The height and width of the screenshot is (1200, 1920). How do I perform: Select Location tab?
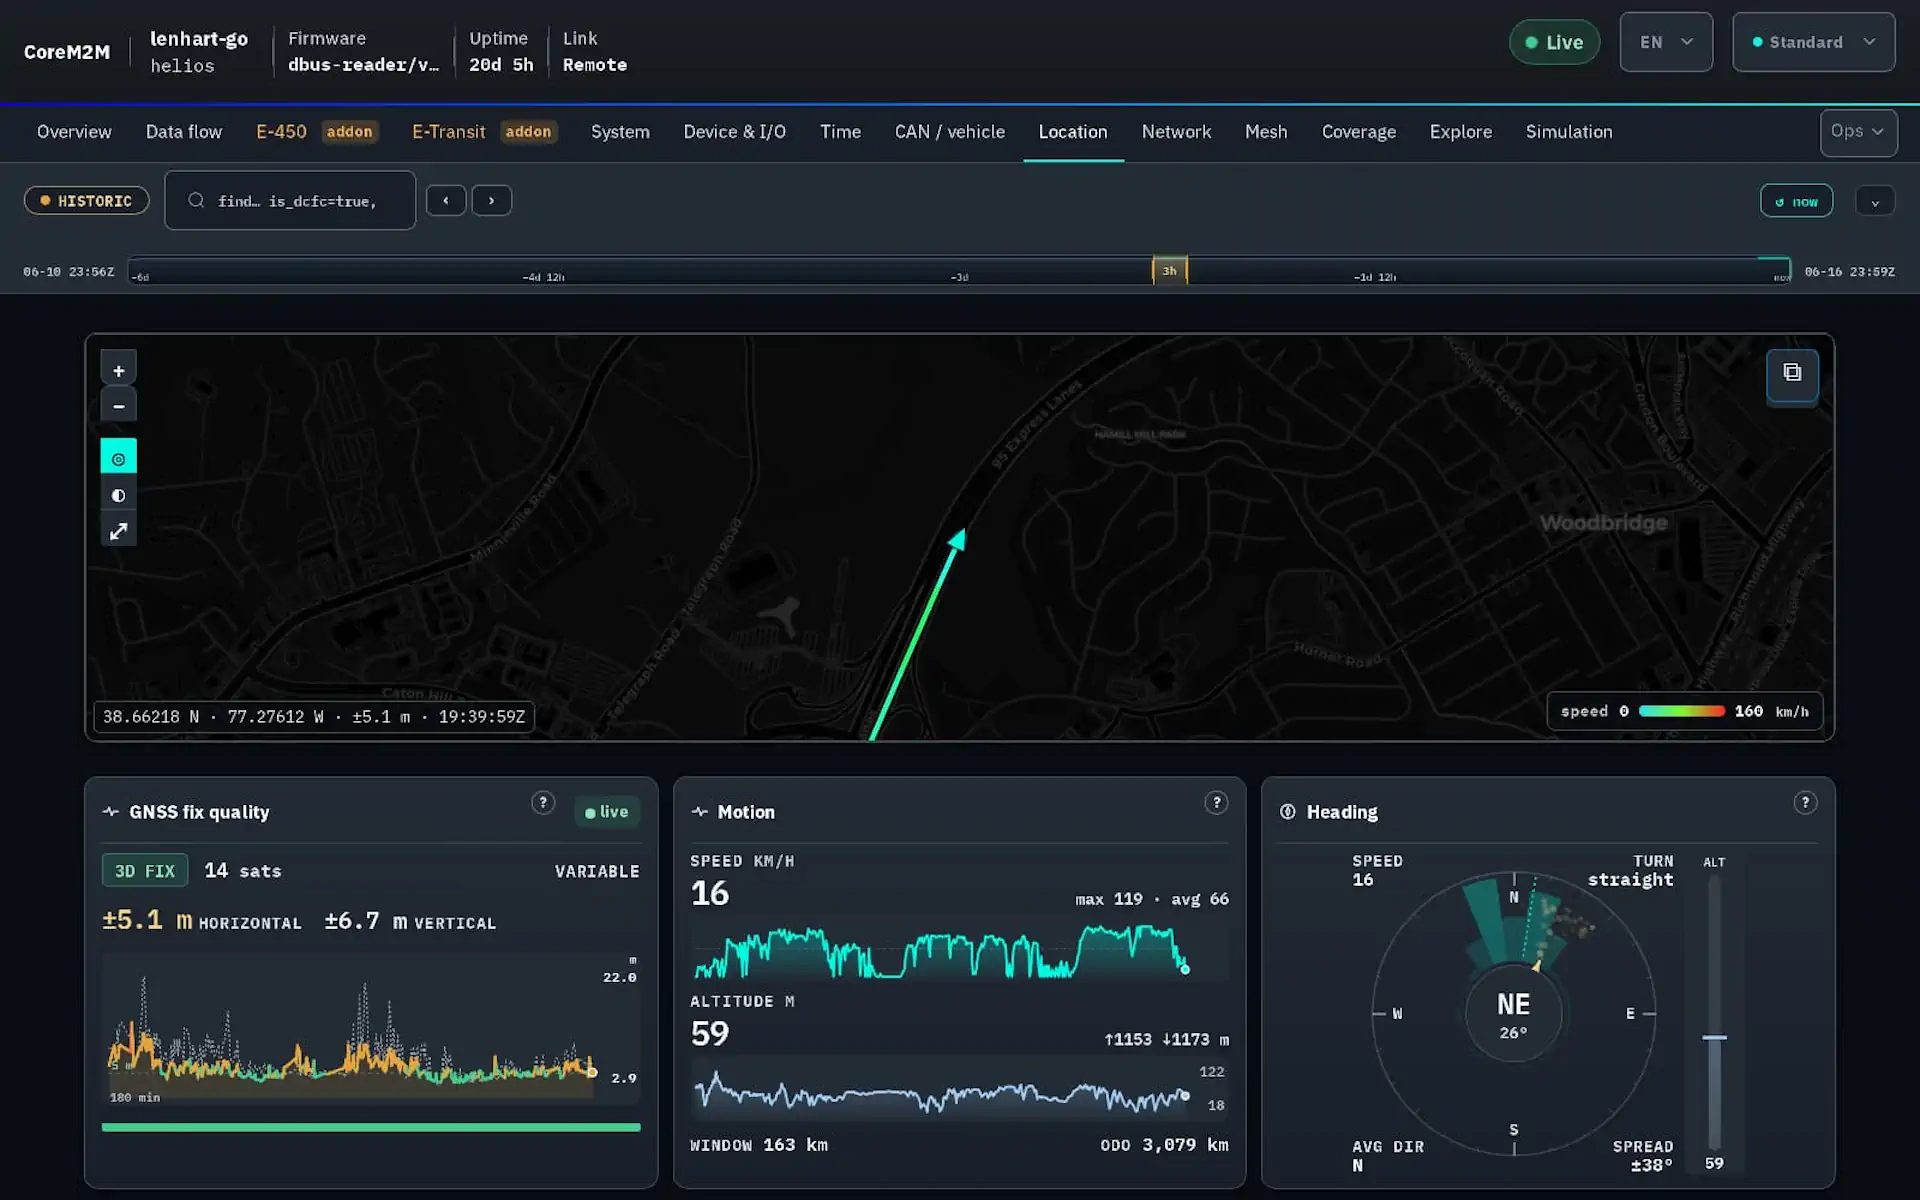(1073, 132)
